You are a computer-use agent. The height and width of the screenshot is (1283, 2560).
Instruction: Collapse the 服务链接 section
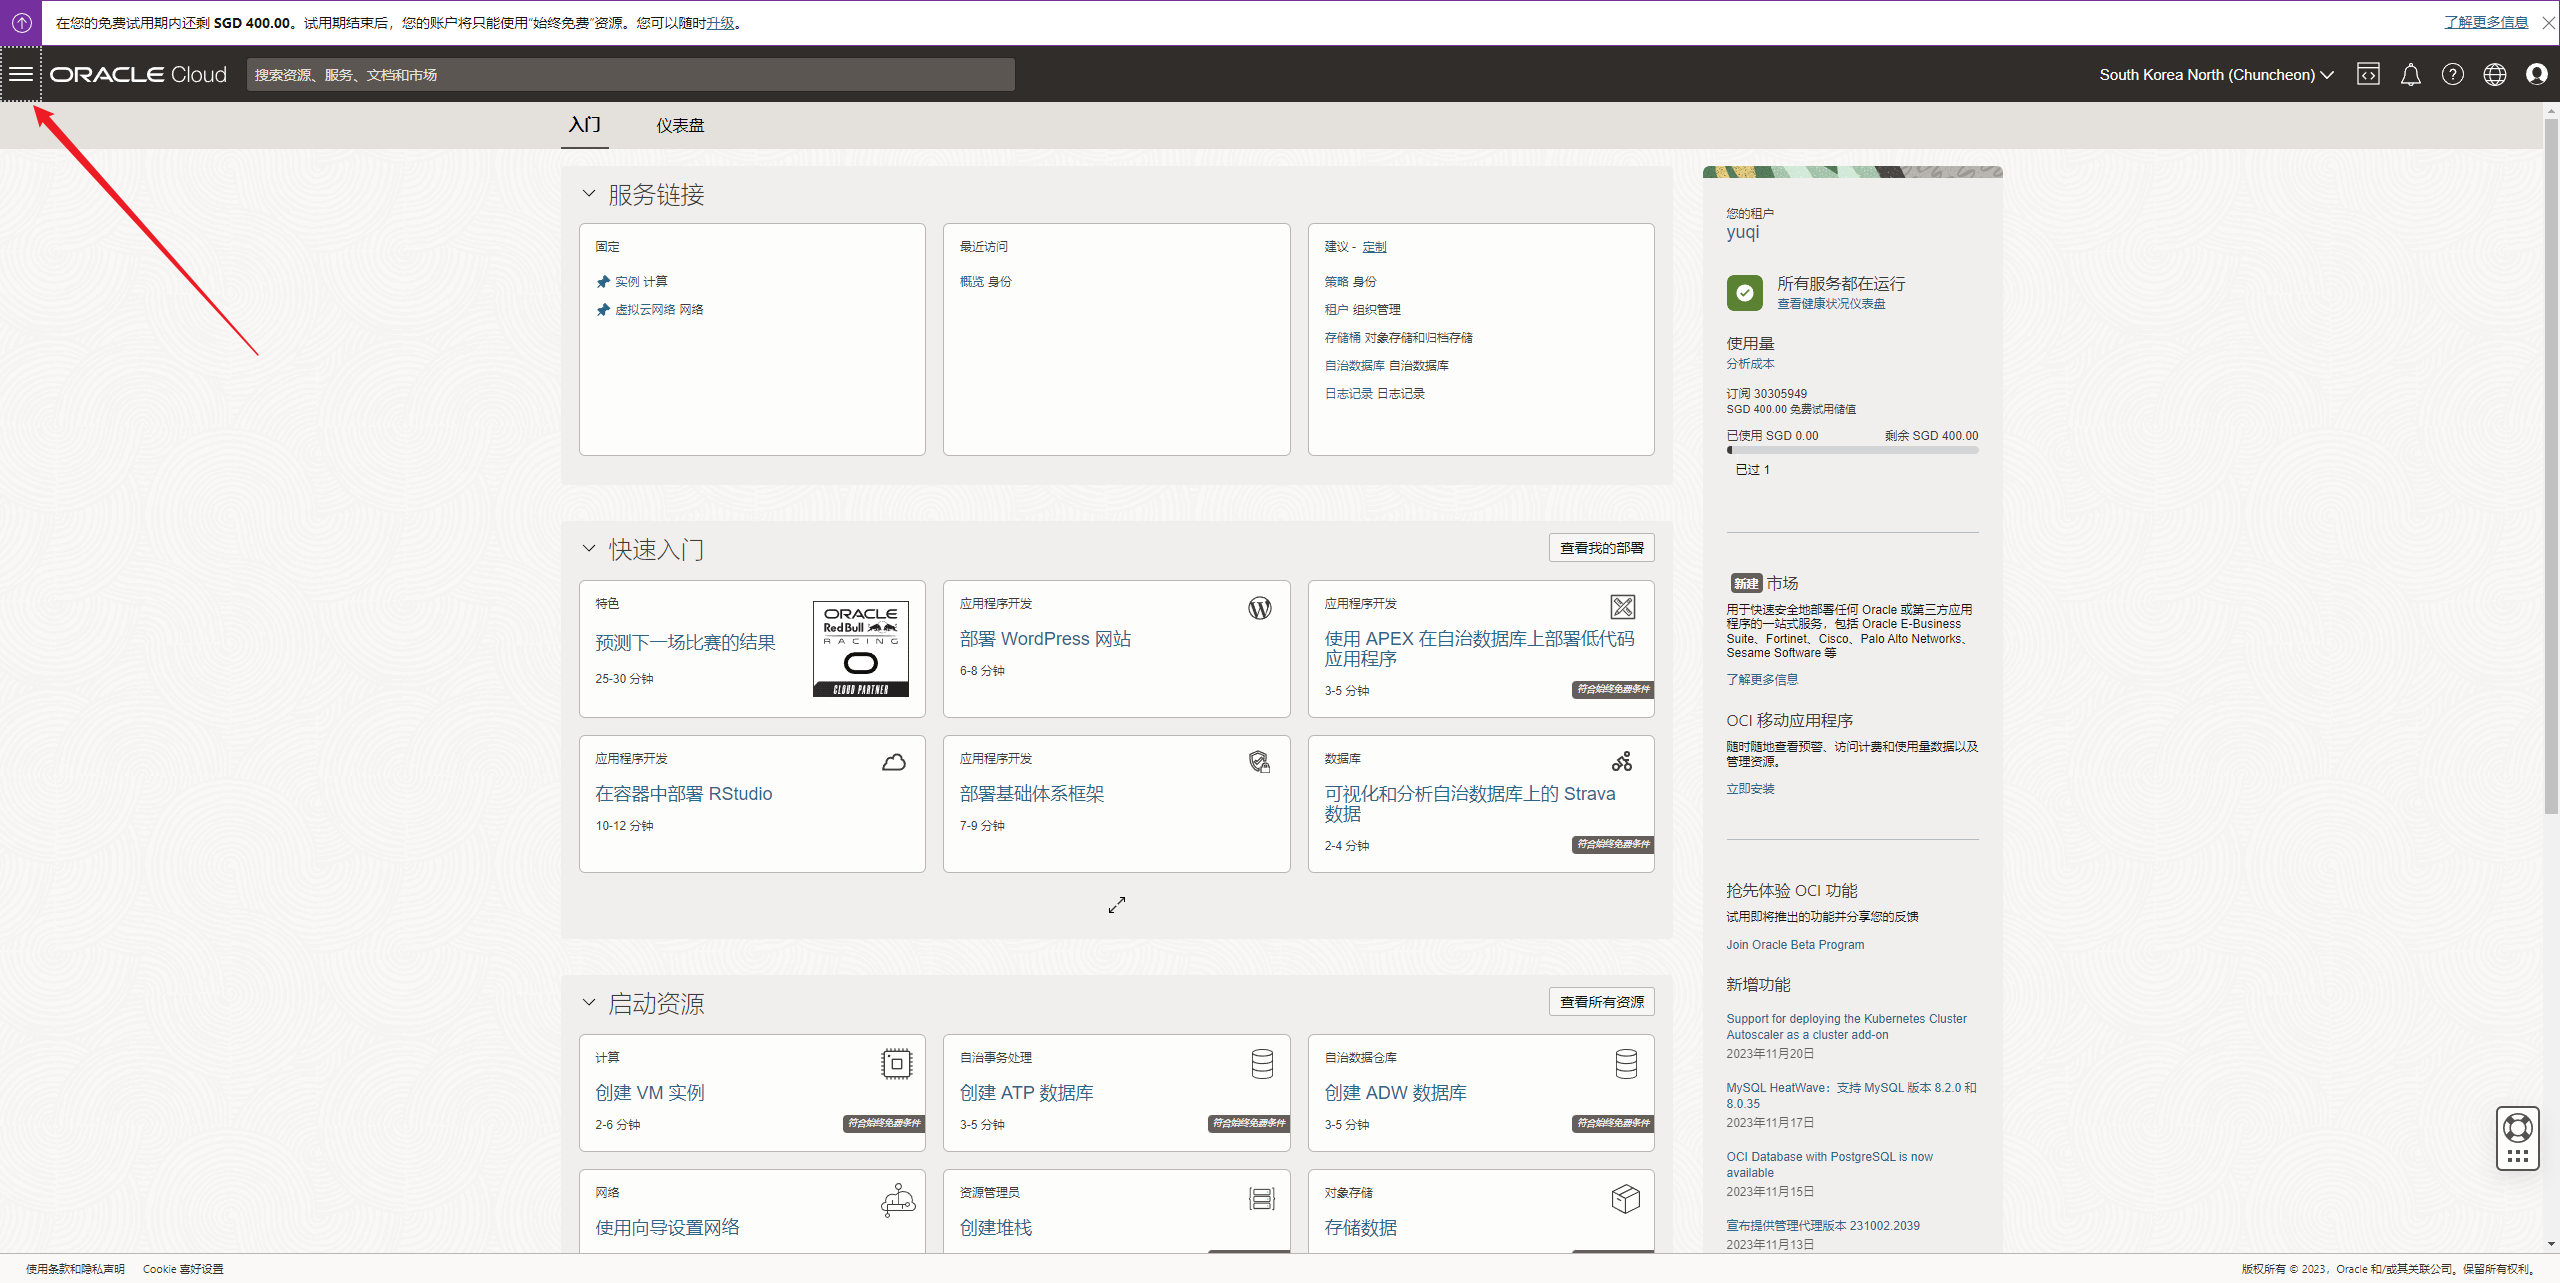click(589, 194)
